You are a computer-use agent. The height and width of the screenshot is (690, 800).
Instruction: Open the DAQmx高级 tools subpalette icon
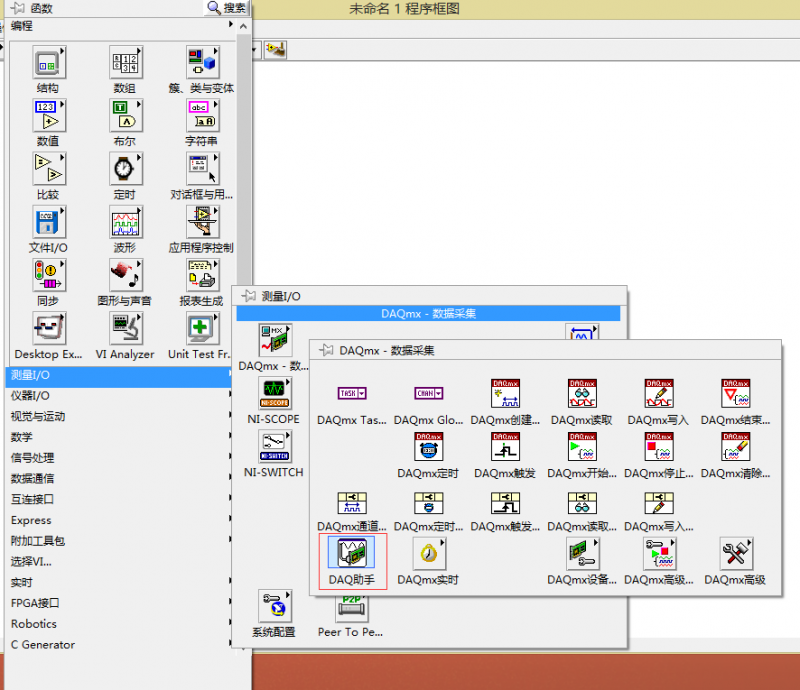click(x=735, y=553)
